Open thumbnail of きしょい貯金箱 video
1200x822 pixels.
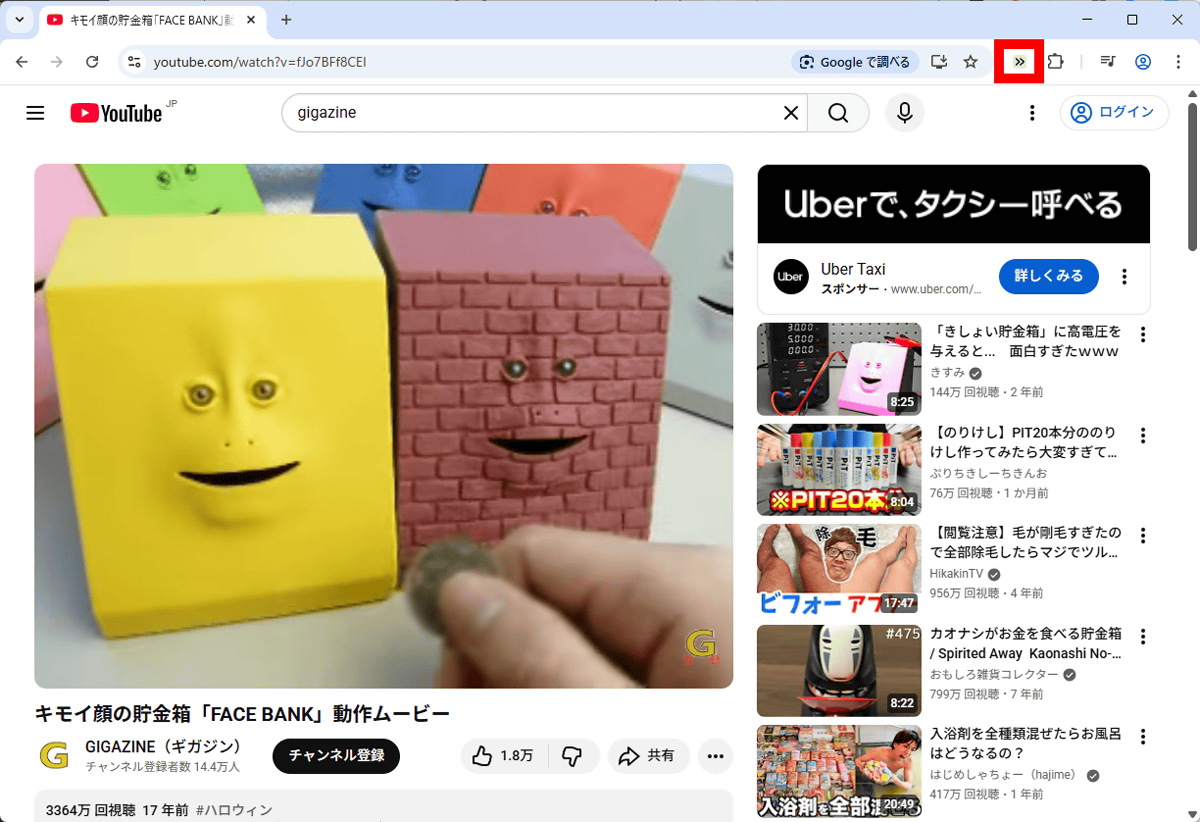point(839,369)
